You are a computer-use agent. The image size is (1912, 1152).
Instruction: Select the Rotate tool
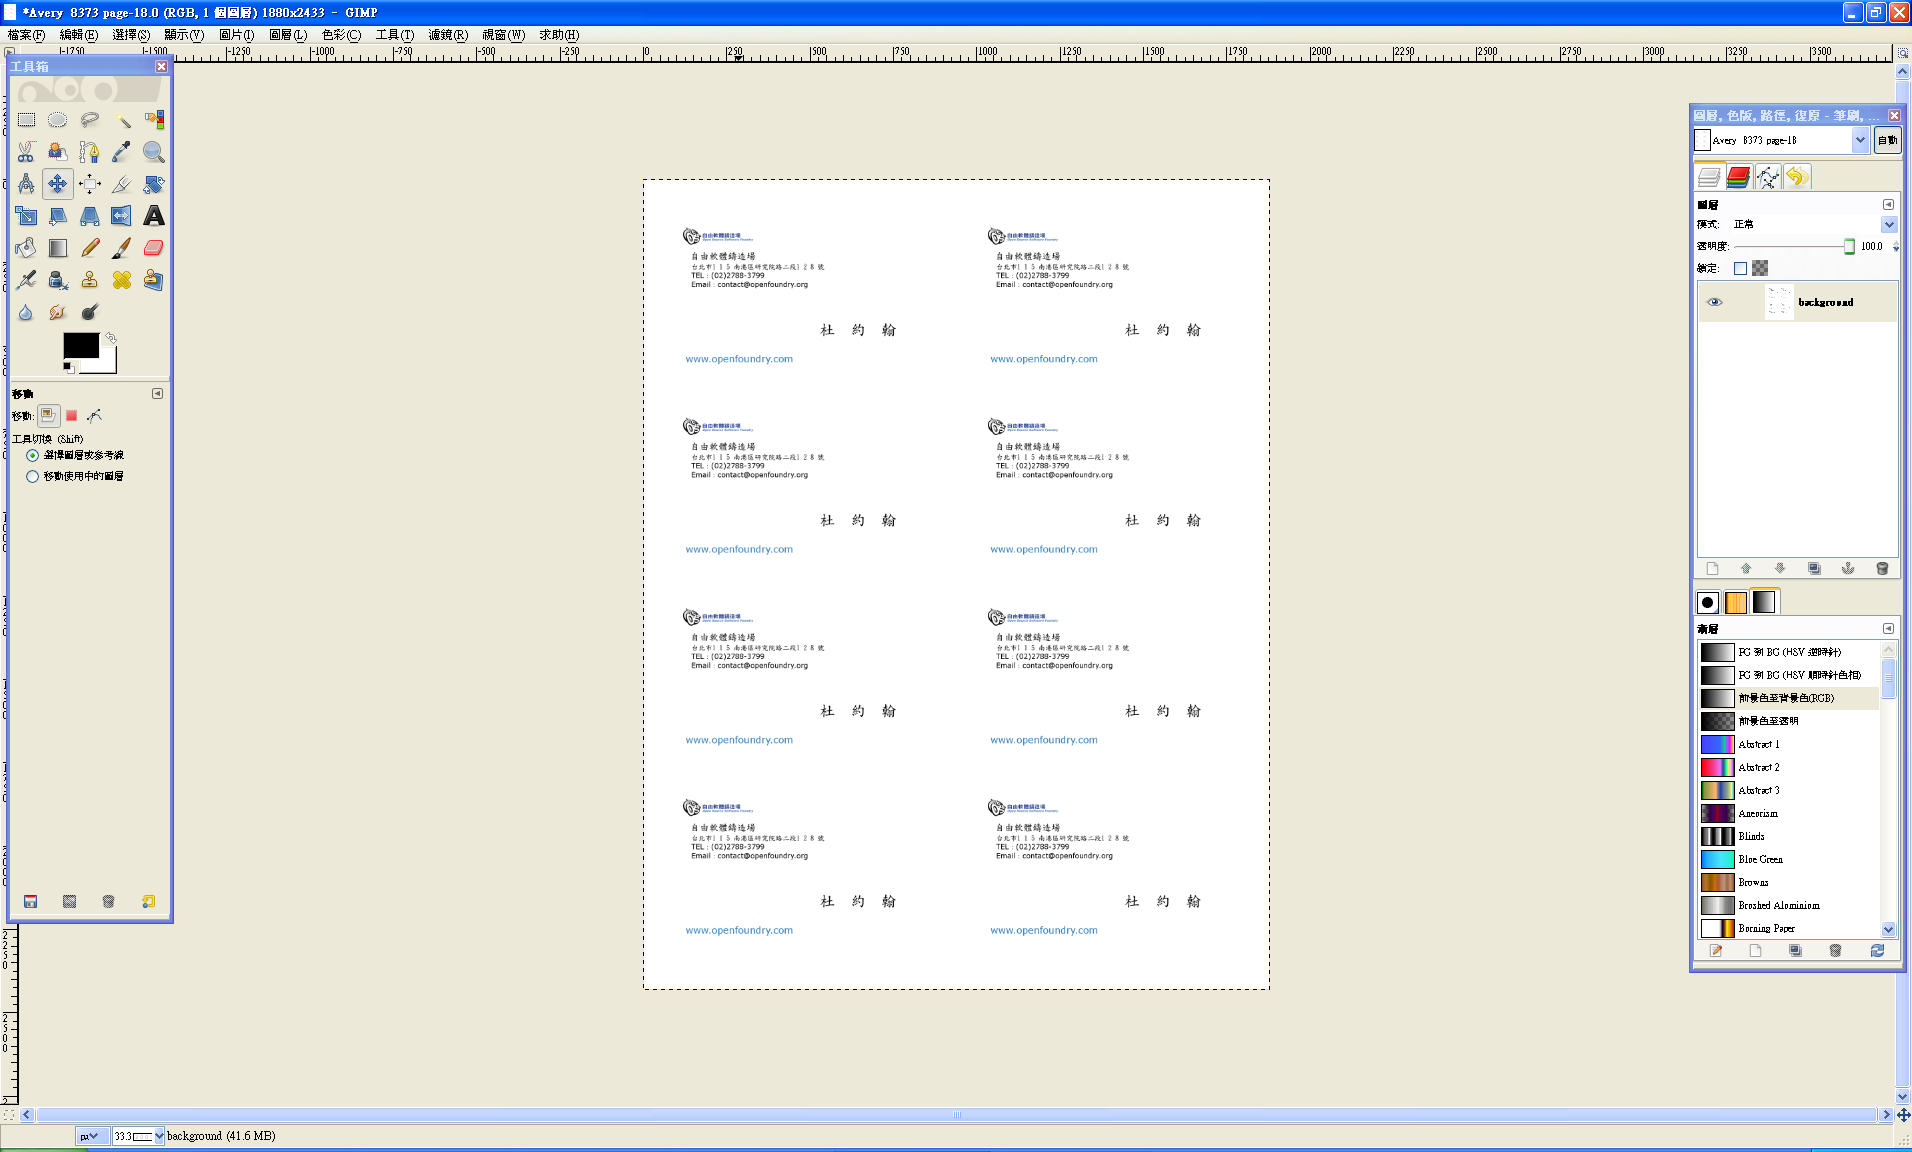[x=154, y=184]
